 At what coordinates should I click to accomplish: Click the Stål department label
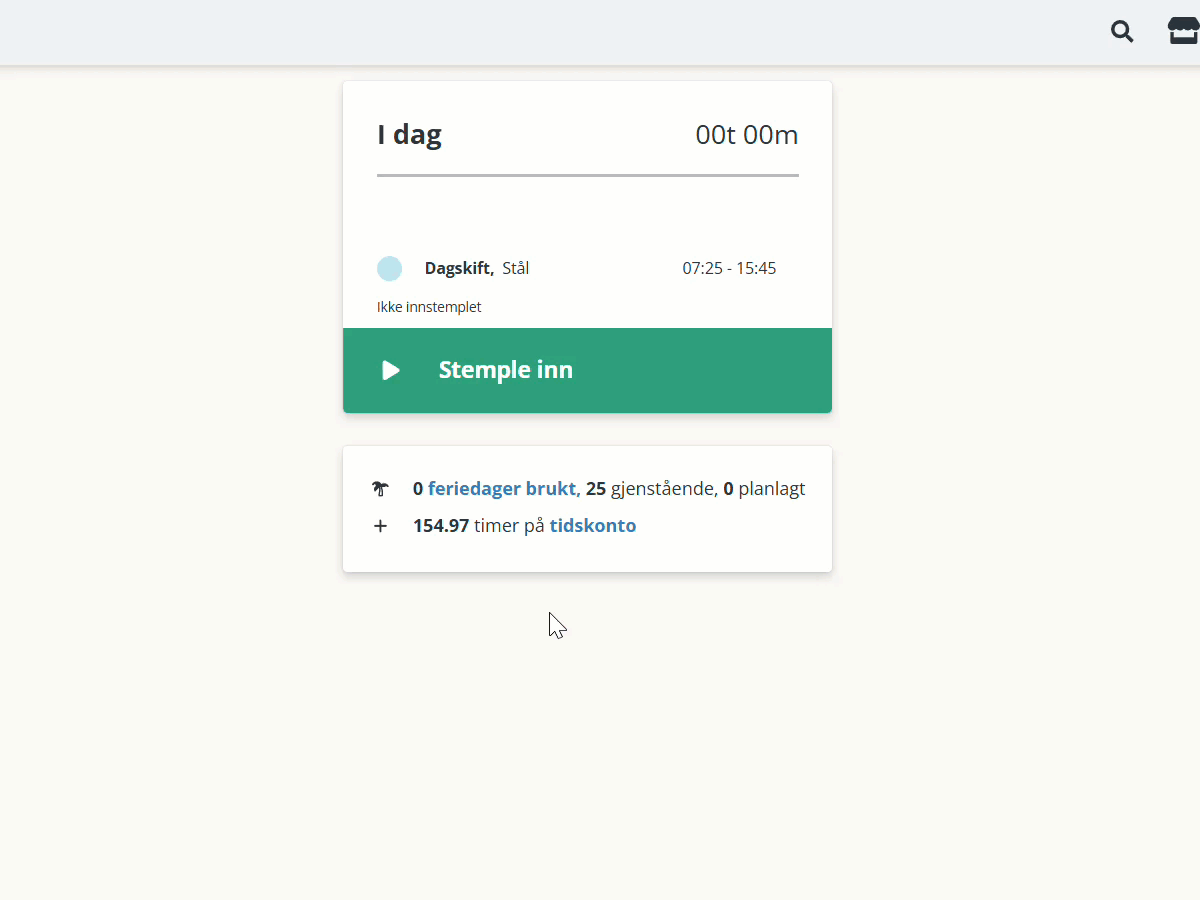516,268
